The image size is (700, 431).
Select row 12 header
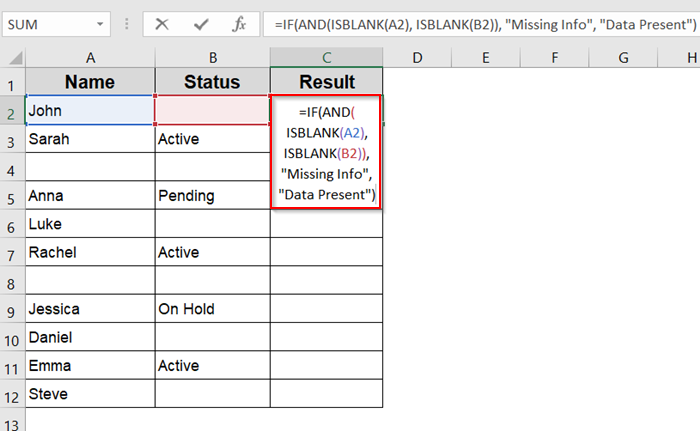(x=12, y=394)
